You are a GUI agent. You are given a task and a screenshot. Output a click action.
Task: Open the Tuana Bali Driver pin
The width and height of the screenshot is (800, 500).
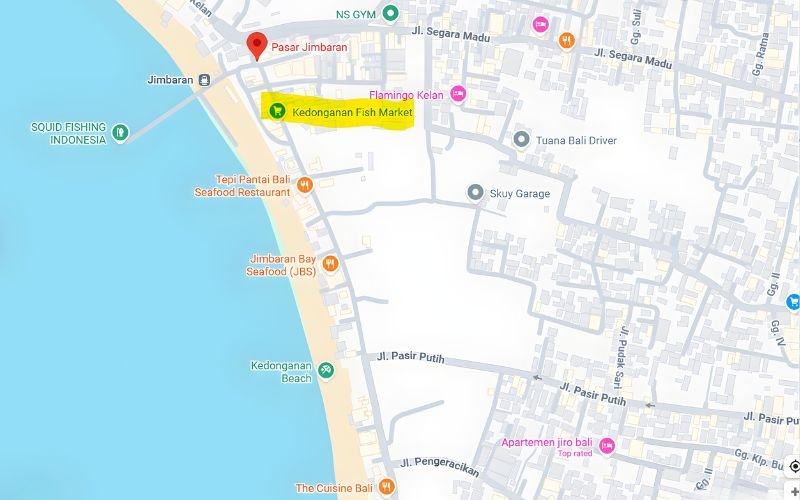(521, 139)
